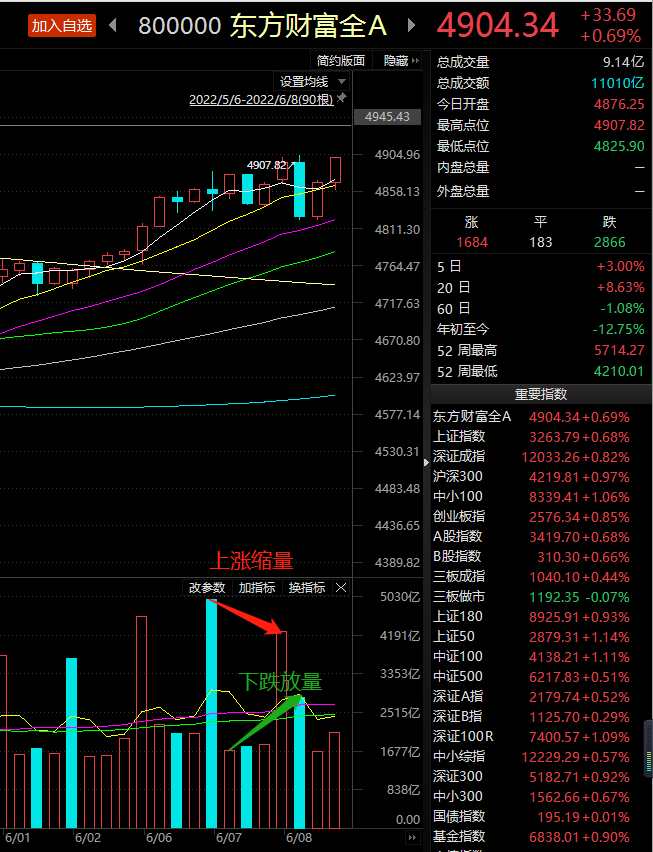Collapse the right panel via divider arrow
Image resolution: width=653 pixels, height=852 pixels.
pos(426,462)
